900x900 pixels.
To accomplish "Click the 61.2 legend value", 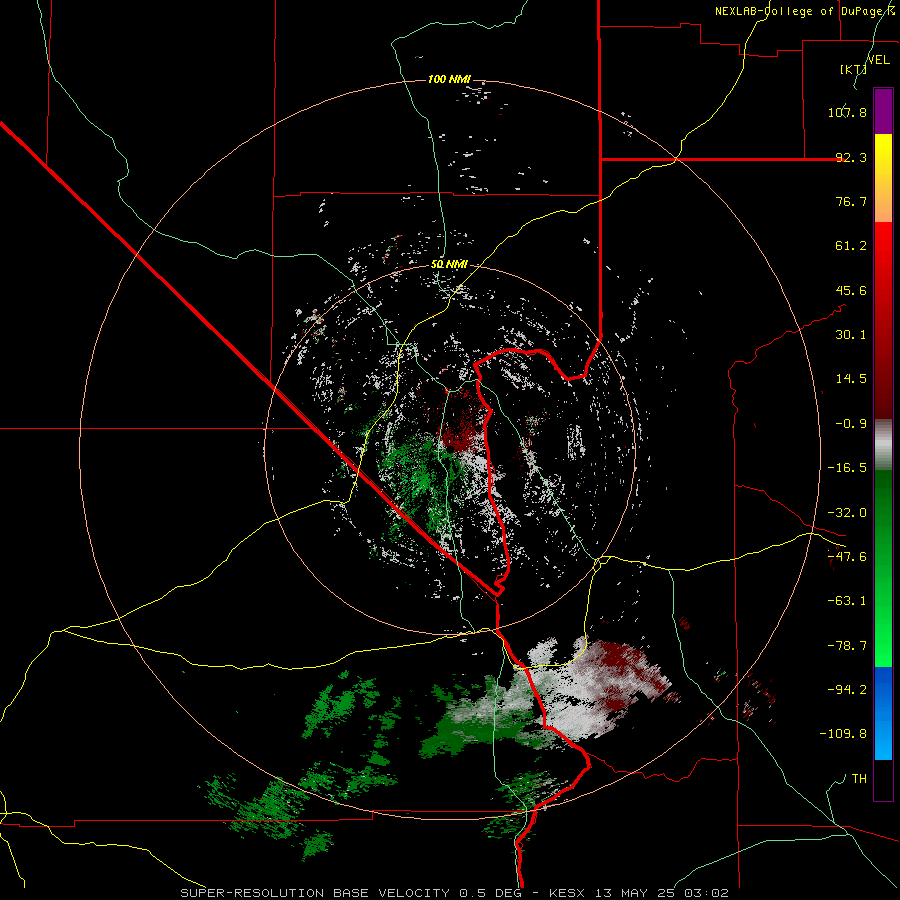I will 851,246.
